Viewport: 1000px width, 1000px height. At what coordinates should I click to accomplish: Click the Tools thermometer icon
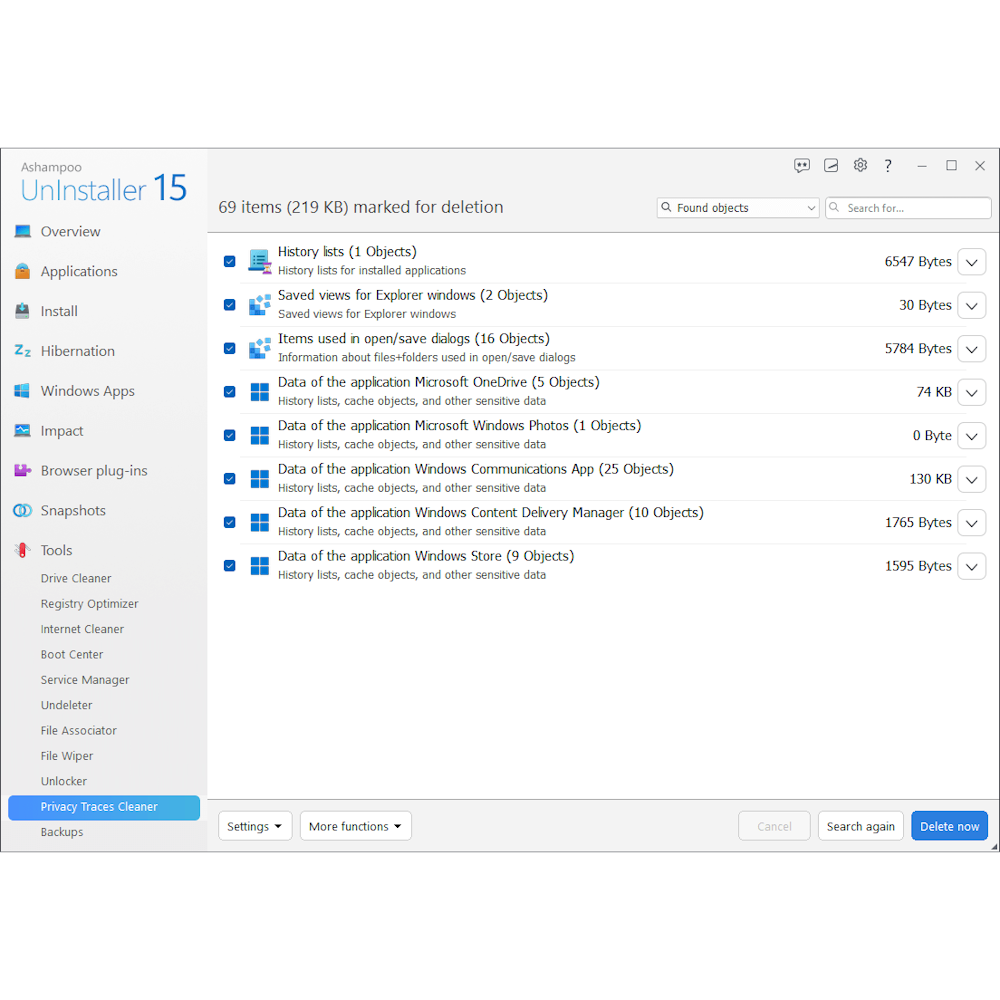[22, 550]
